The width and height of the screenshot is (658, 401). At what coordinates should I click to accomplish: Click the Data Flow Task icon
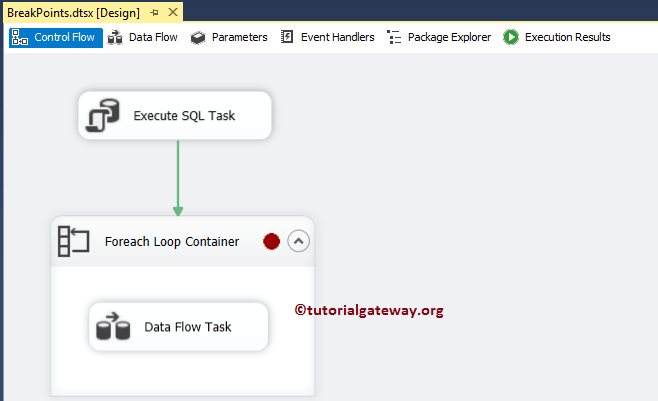113,327
